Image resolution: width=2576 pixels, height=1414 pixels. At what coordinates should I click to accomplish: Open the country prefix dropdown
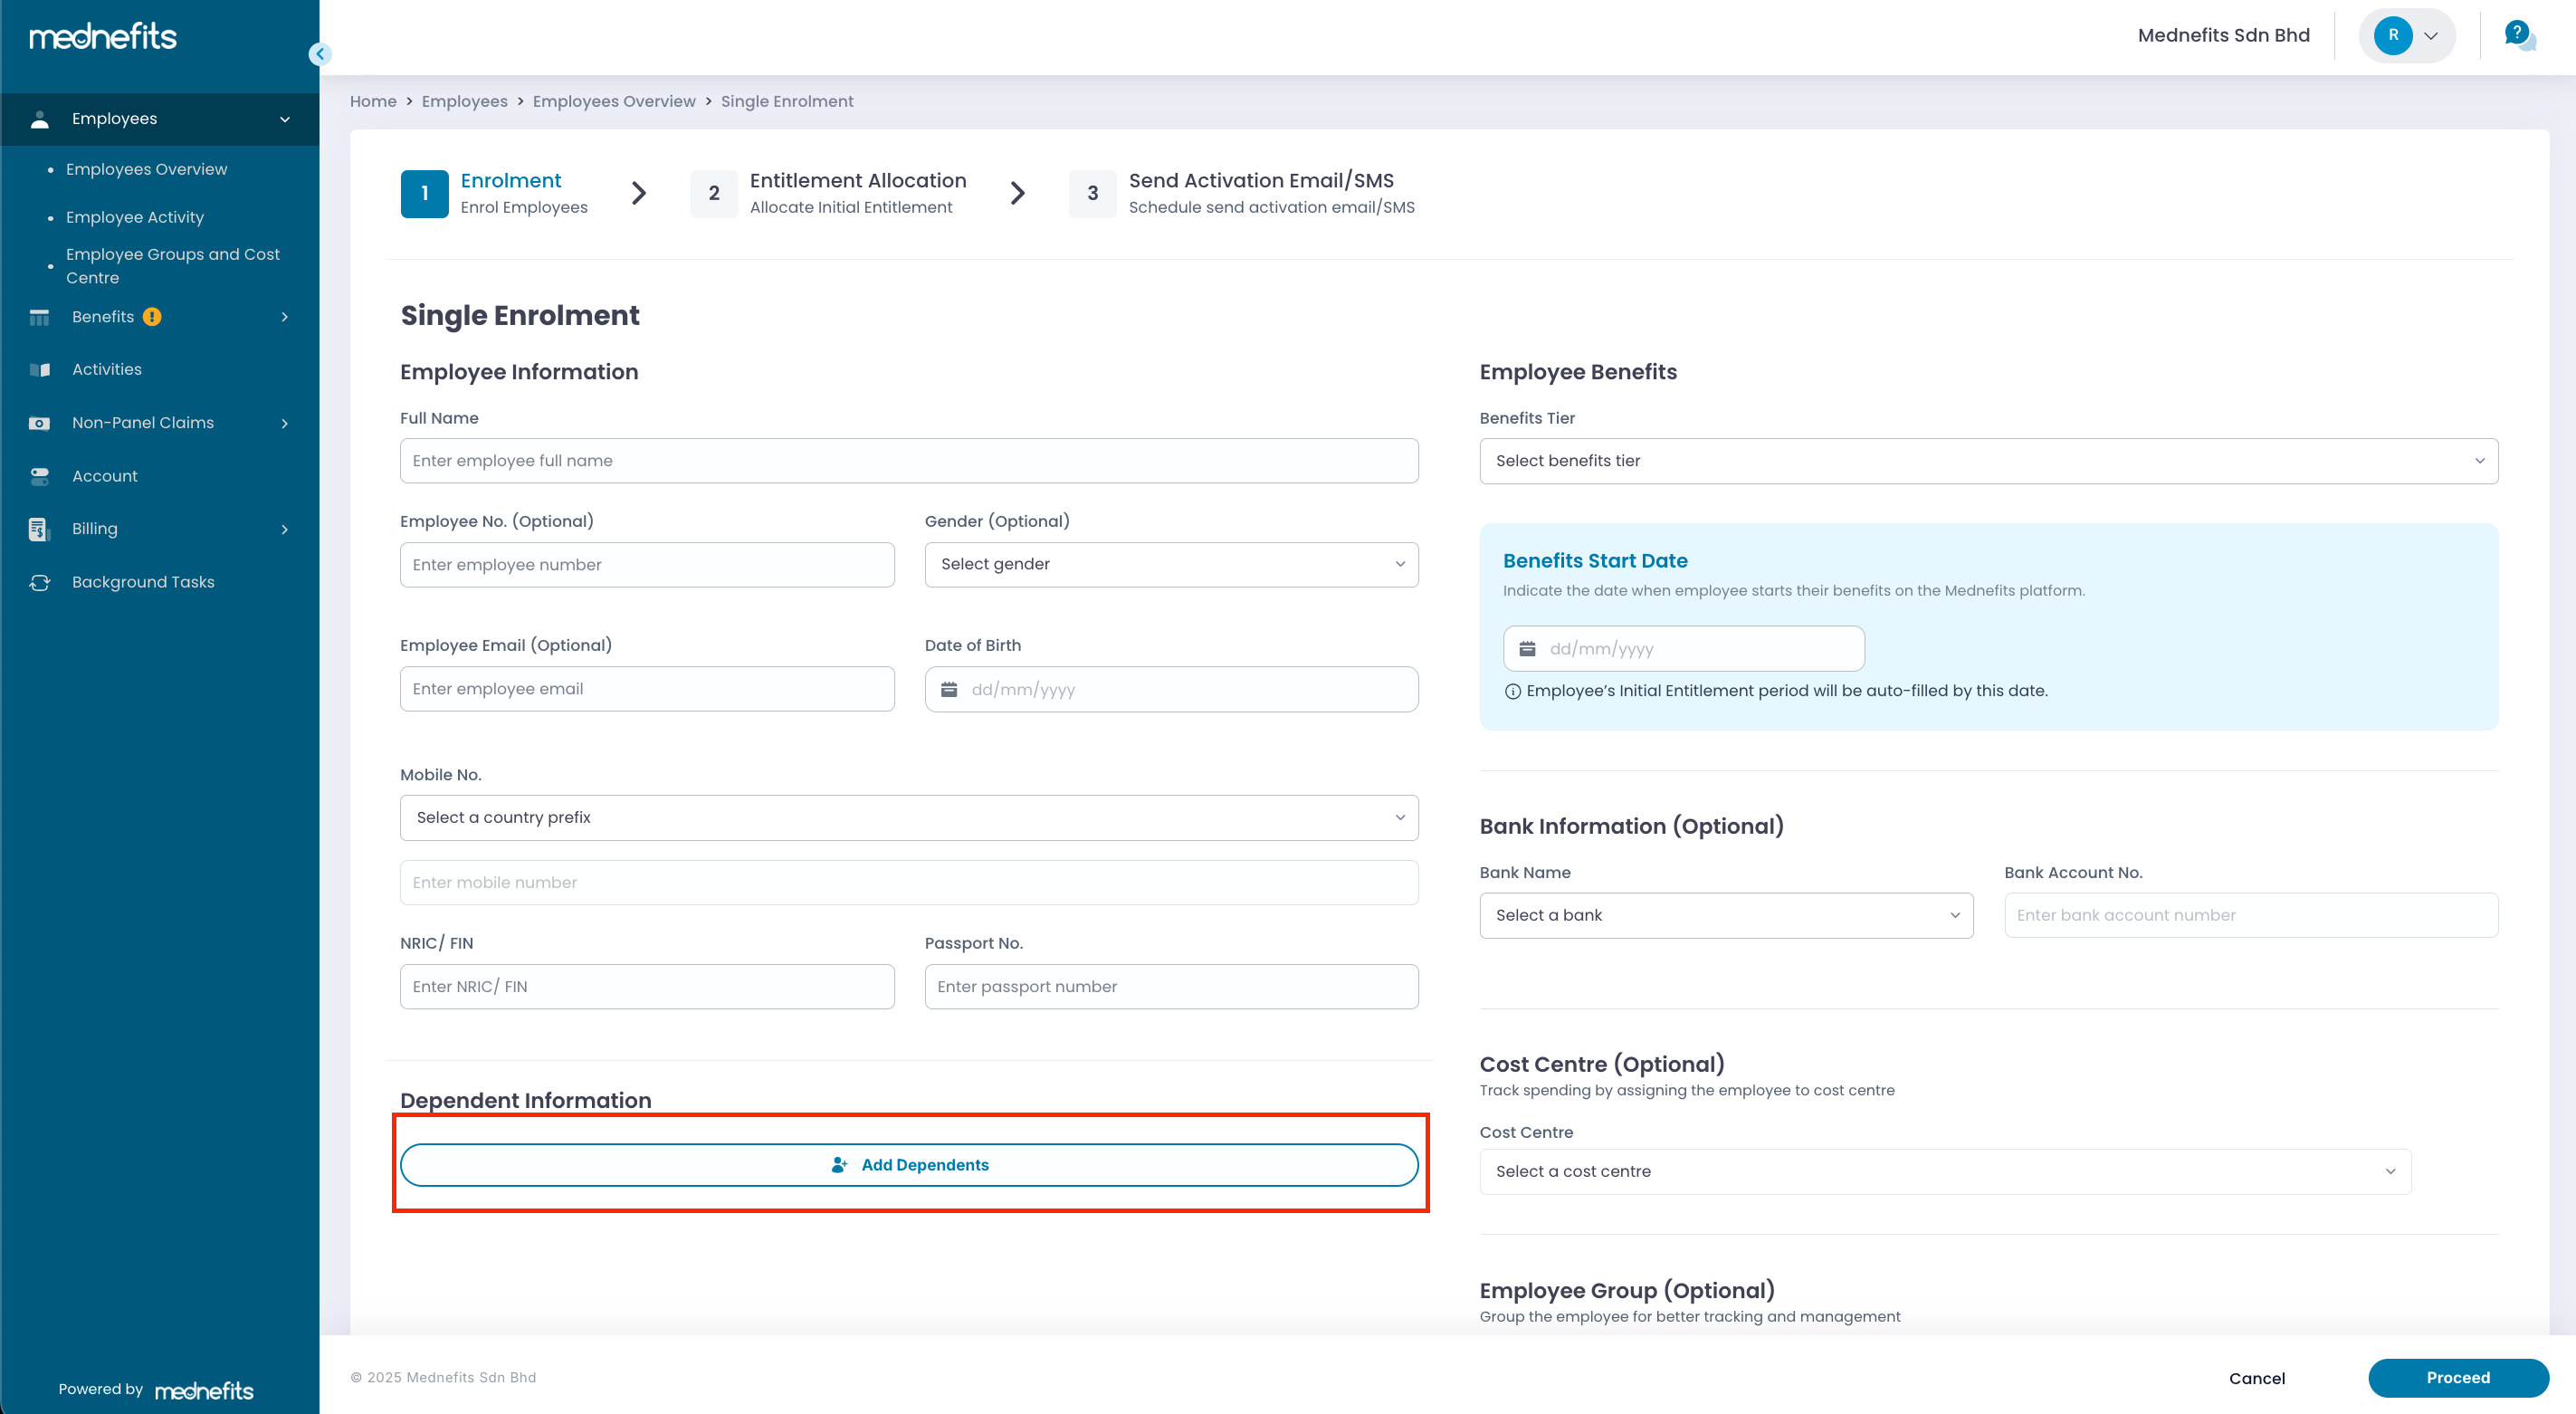908,818
